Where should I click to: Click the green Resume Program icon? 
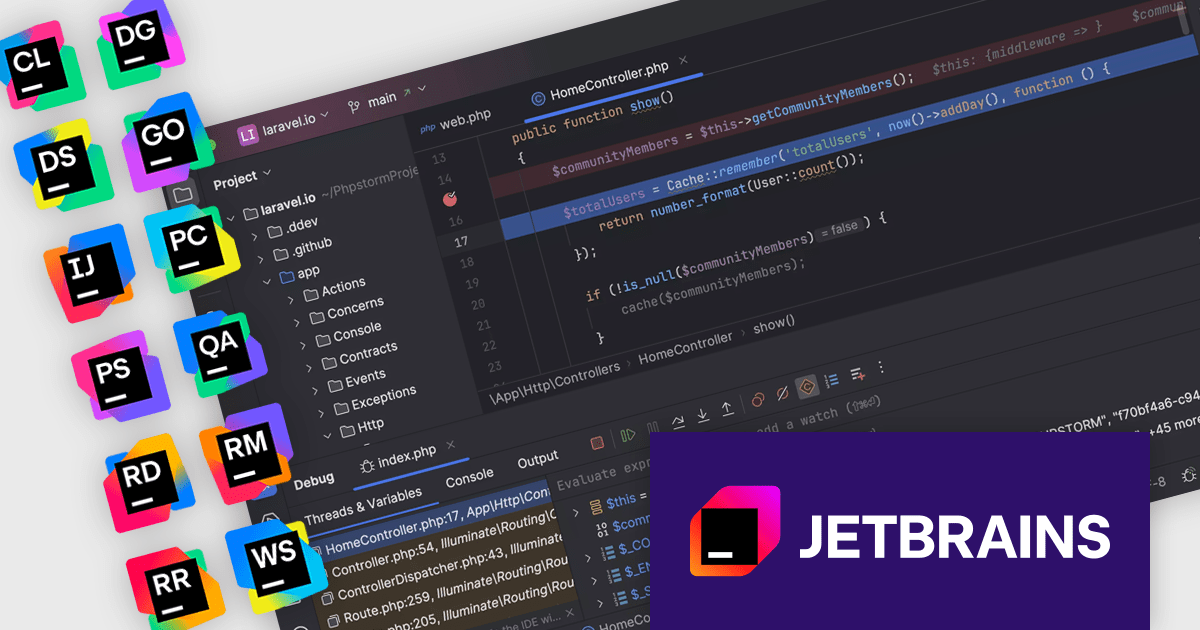pyautogui.click(x=628, y=435)
